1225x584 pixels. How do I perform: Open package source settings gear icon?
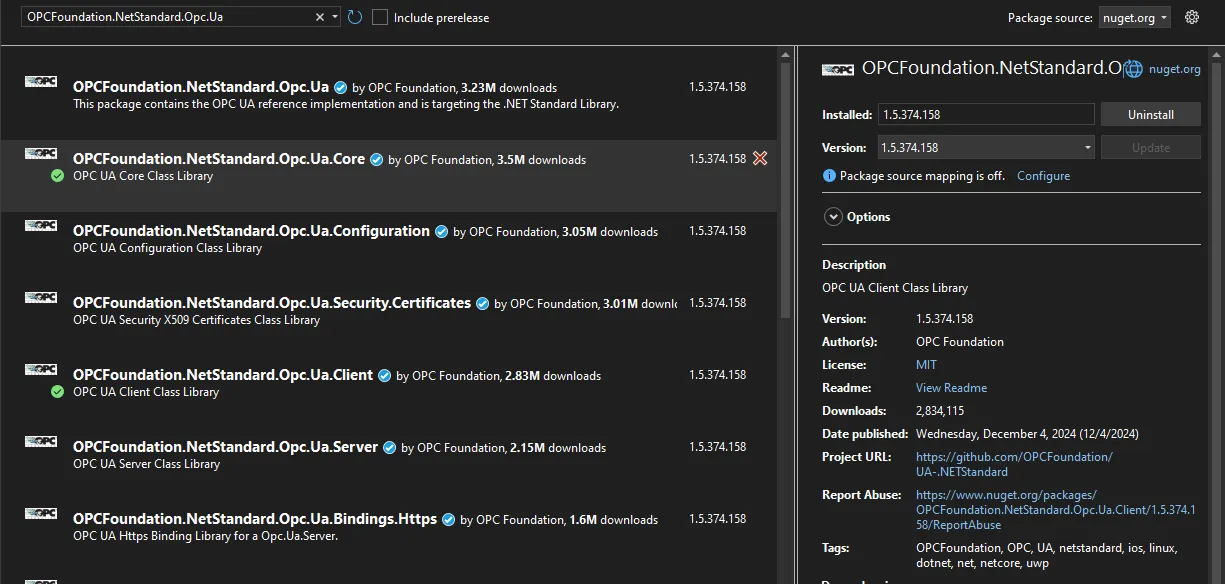pos(1191,17)
